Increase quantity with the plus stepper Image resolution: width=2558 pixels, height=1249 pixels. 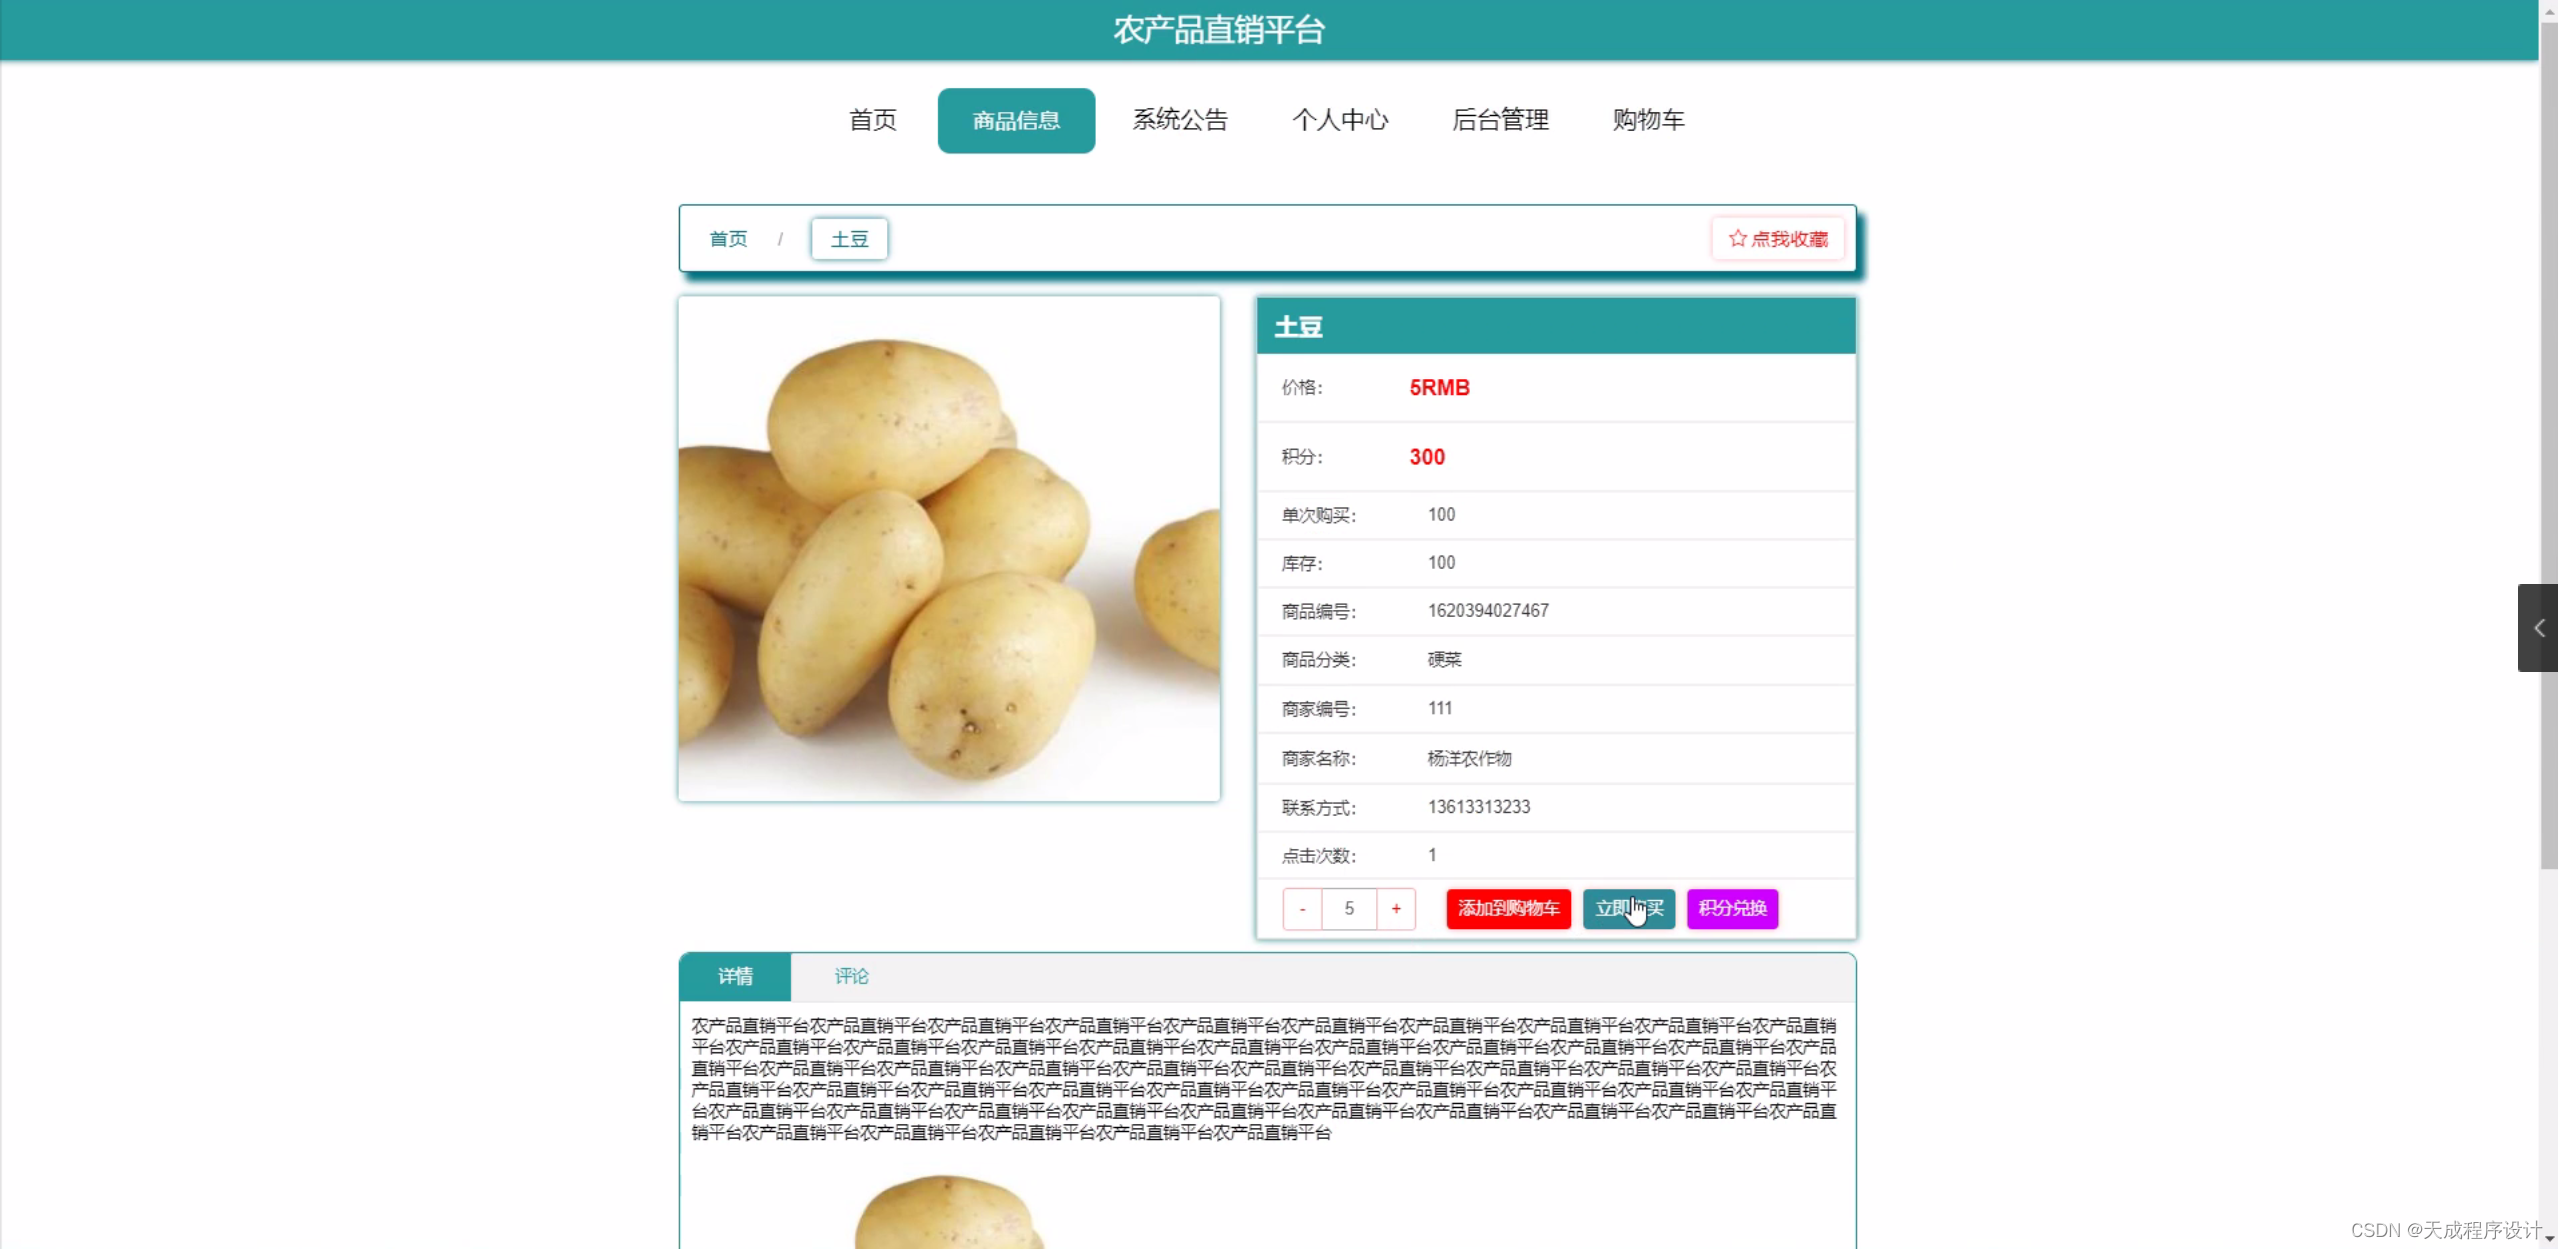(1396, 908)
